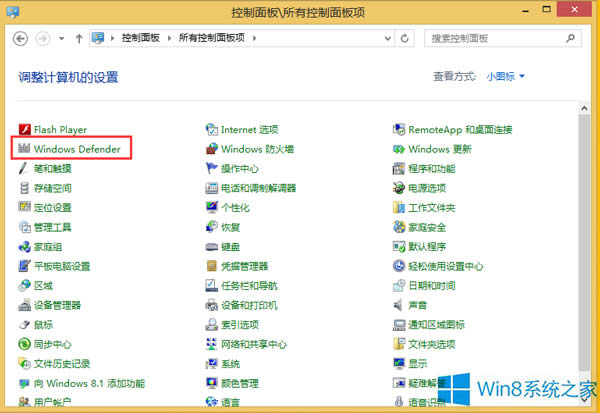Open the 小图标 view mode dropdown

[505, 77]
